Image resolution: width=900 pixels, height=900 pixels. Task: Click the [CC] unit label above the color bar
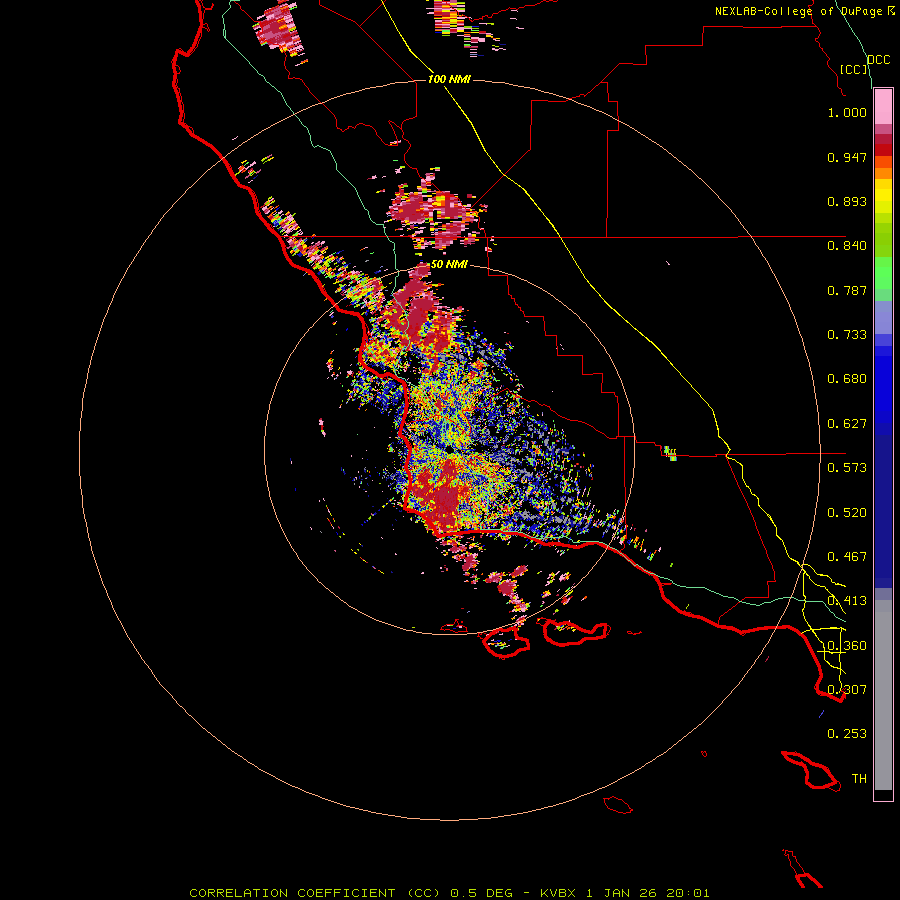(x=854, y=69)
